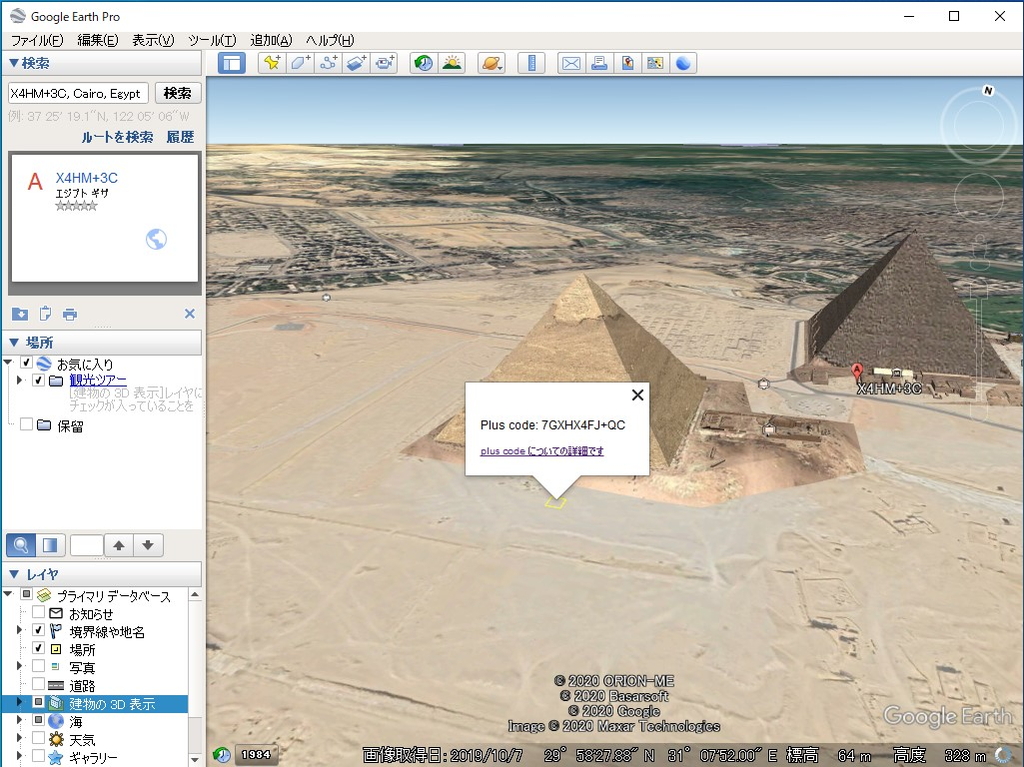
Task: Click the search input field
Action: (77, 93)
